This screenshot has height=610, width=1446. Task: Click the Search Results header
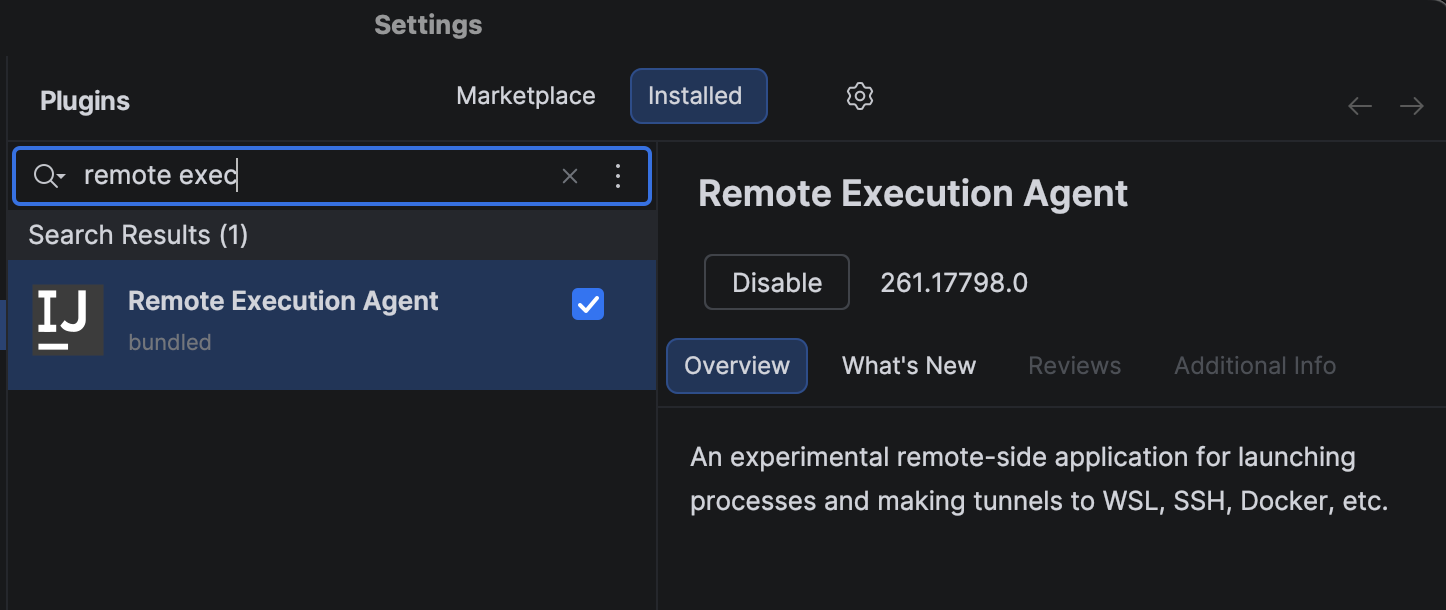tap(138, 234)
